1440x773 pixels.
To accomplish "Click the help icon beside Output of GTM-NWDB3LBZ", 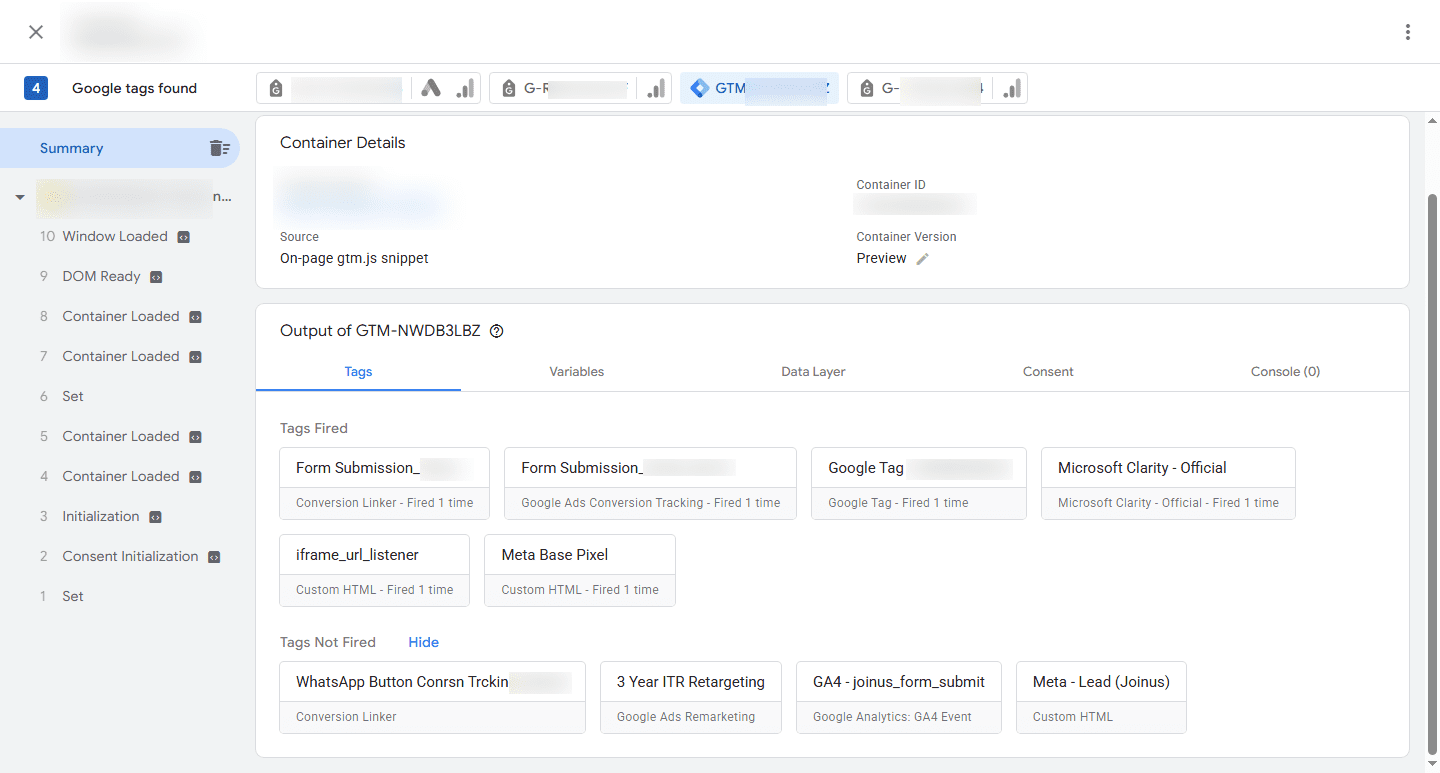I will pos(497,332).
